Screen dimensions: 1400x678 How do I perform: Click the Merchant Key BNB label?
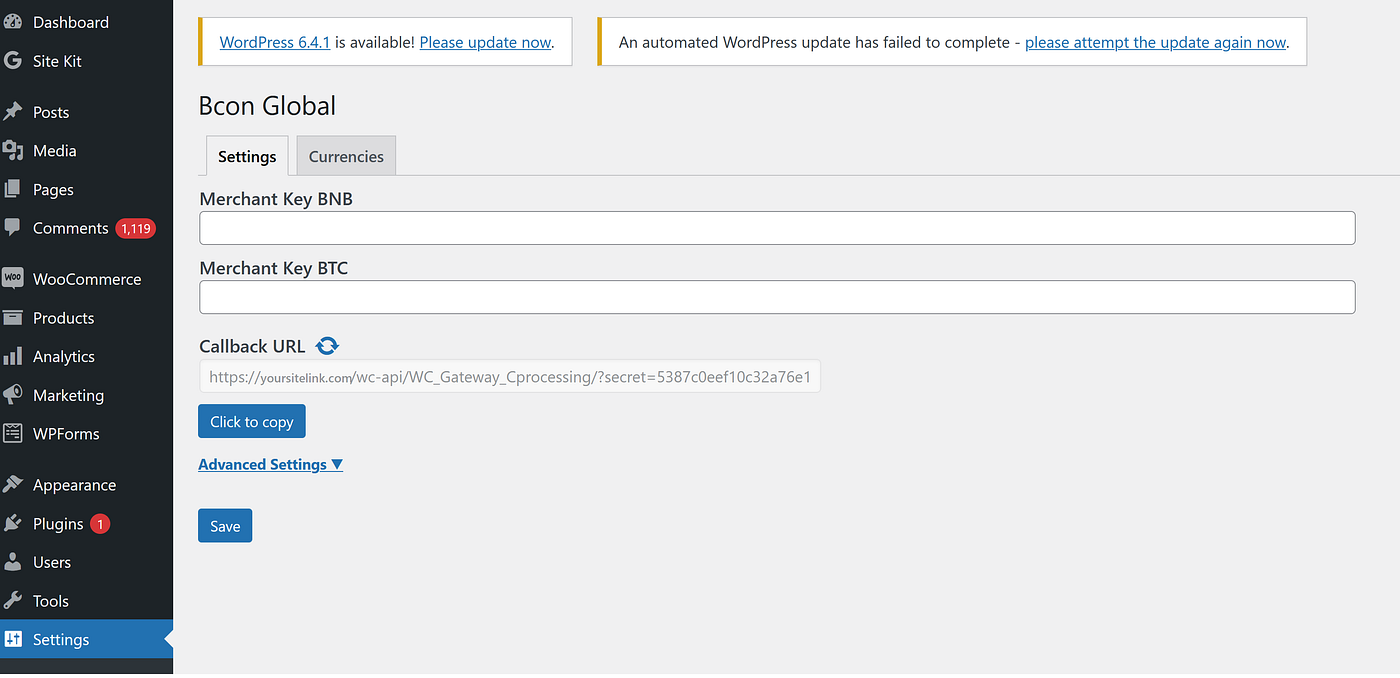click(x=276, y=199)
